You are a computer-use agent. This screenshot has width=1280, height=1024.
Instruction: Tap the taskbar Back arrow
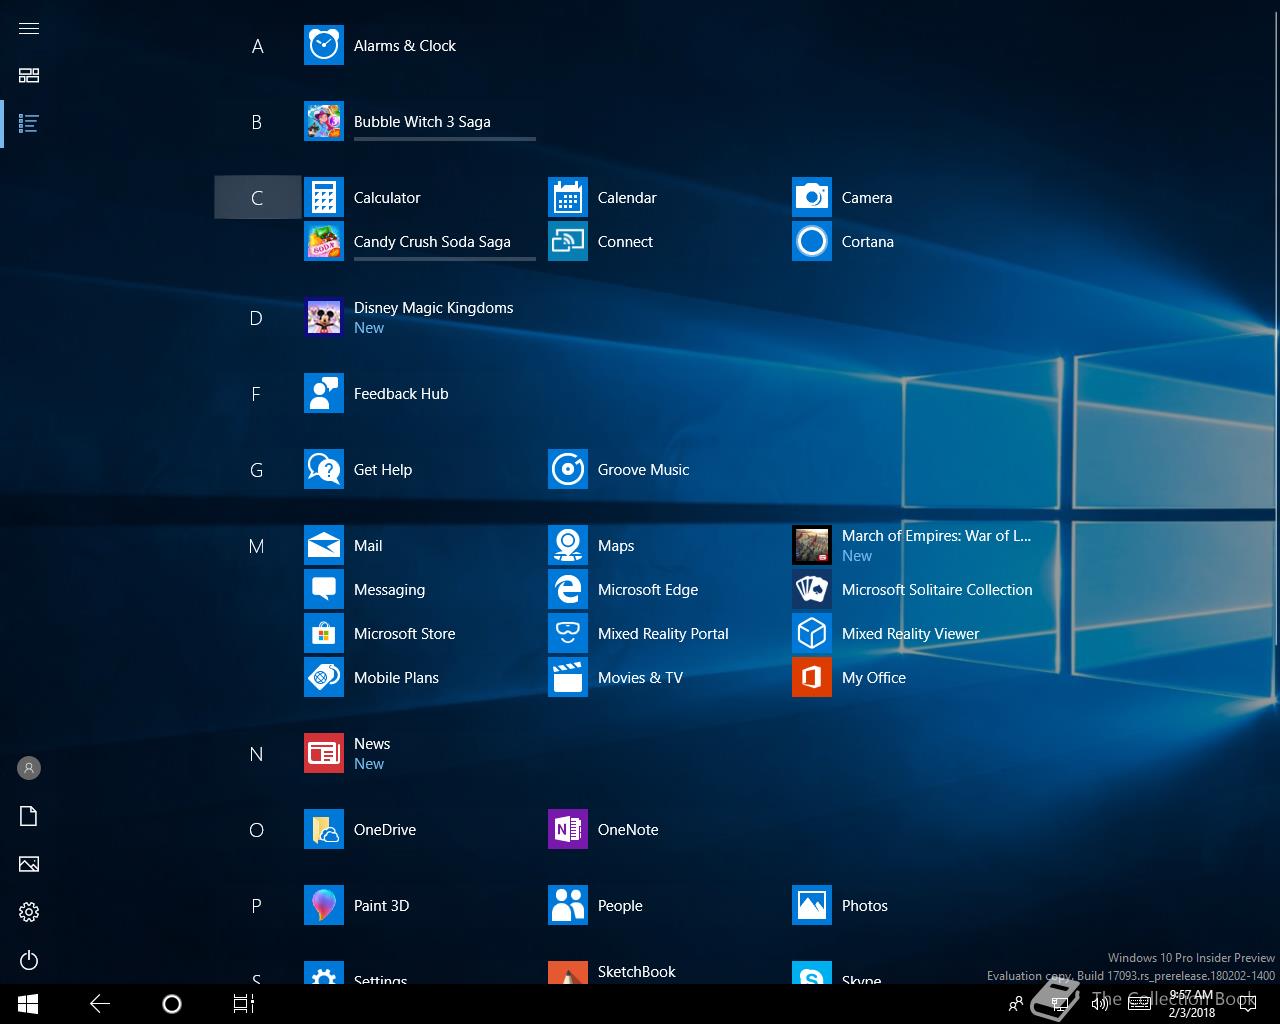tap(100, 1004)
